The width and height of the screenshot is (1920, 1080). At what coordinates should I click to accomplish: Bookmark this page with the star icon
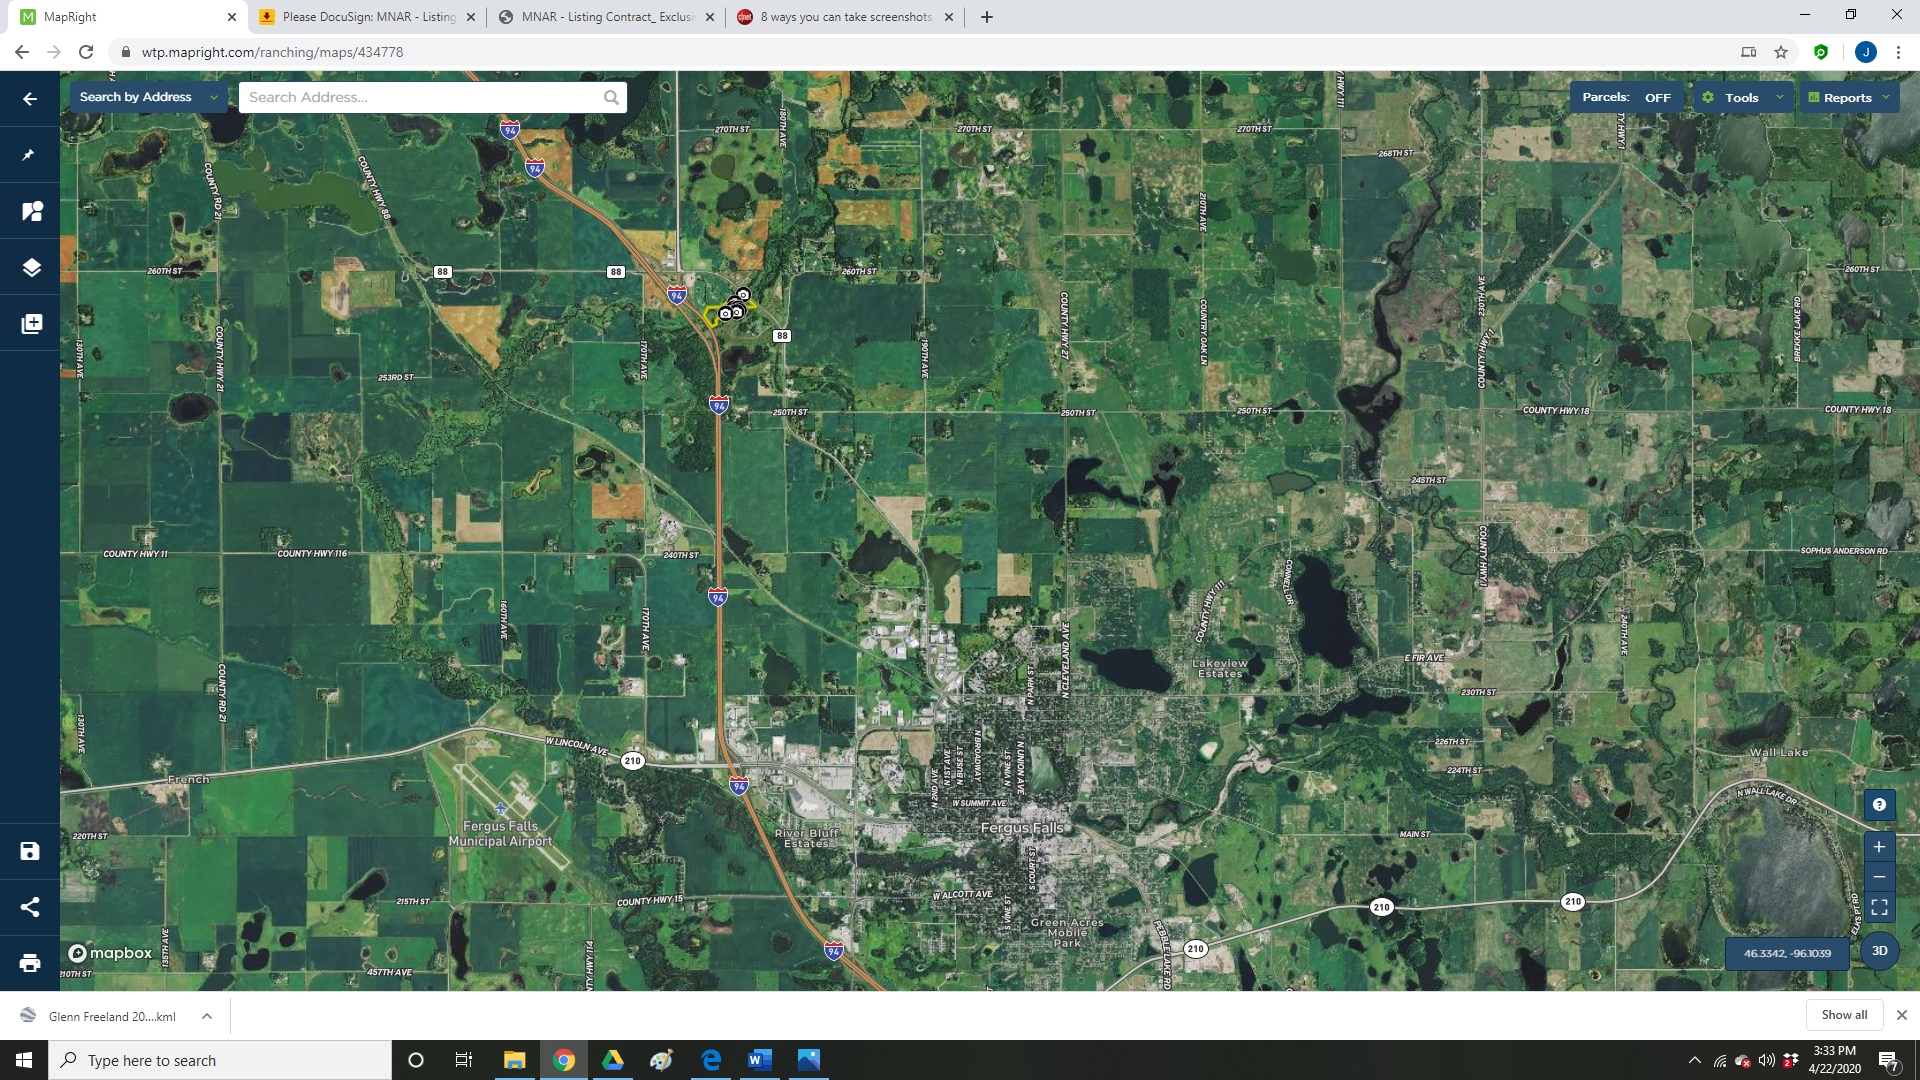point(1781,52)
